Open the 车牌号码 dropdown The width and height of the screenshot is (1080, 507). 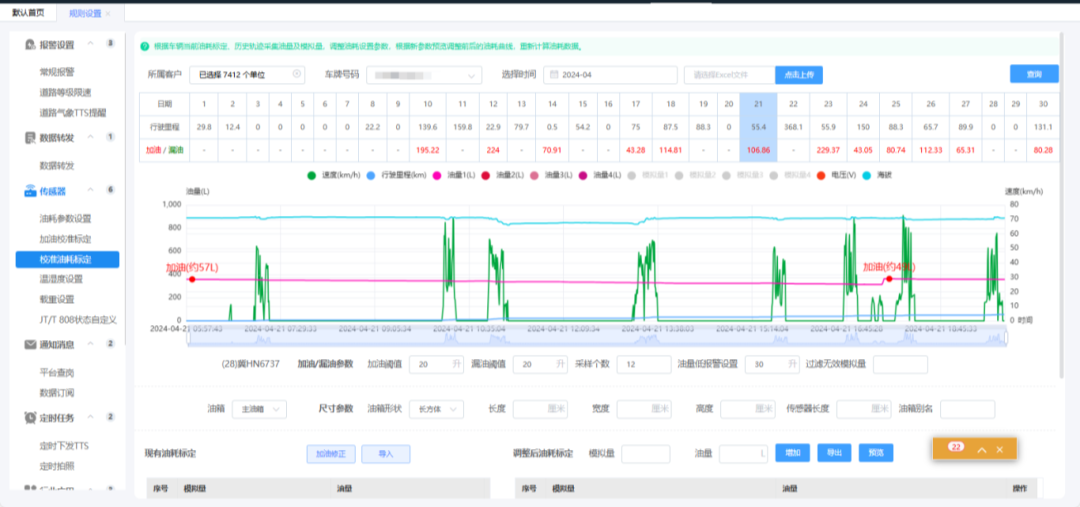[x=424, y=75]
